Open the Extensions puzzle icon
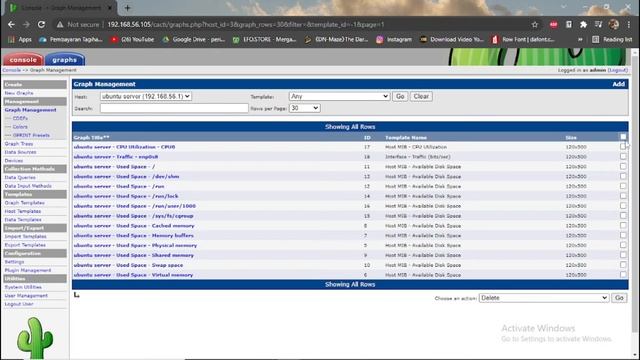 tap(583, 24)
